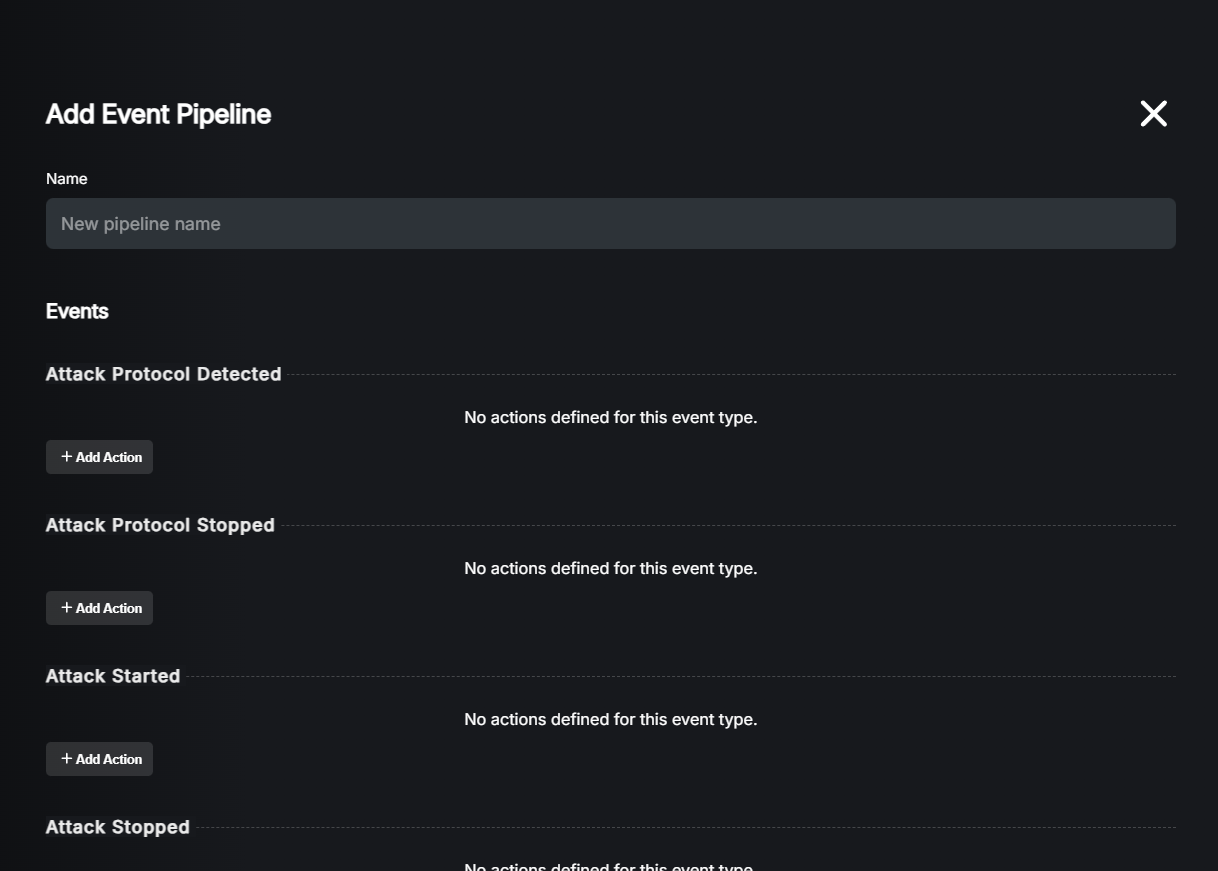Select the Events section heading
This screenshot has height=871, width=1218.
click(77, 310)
